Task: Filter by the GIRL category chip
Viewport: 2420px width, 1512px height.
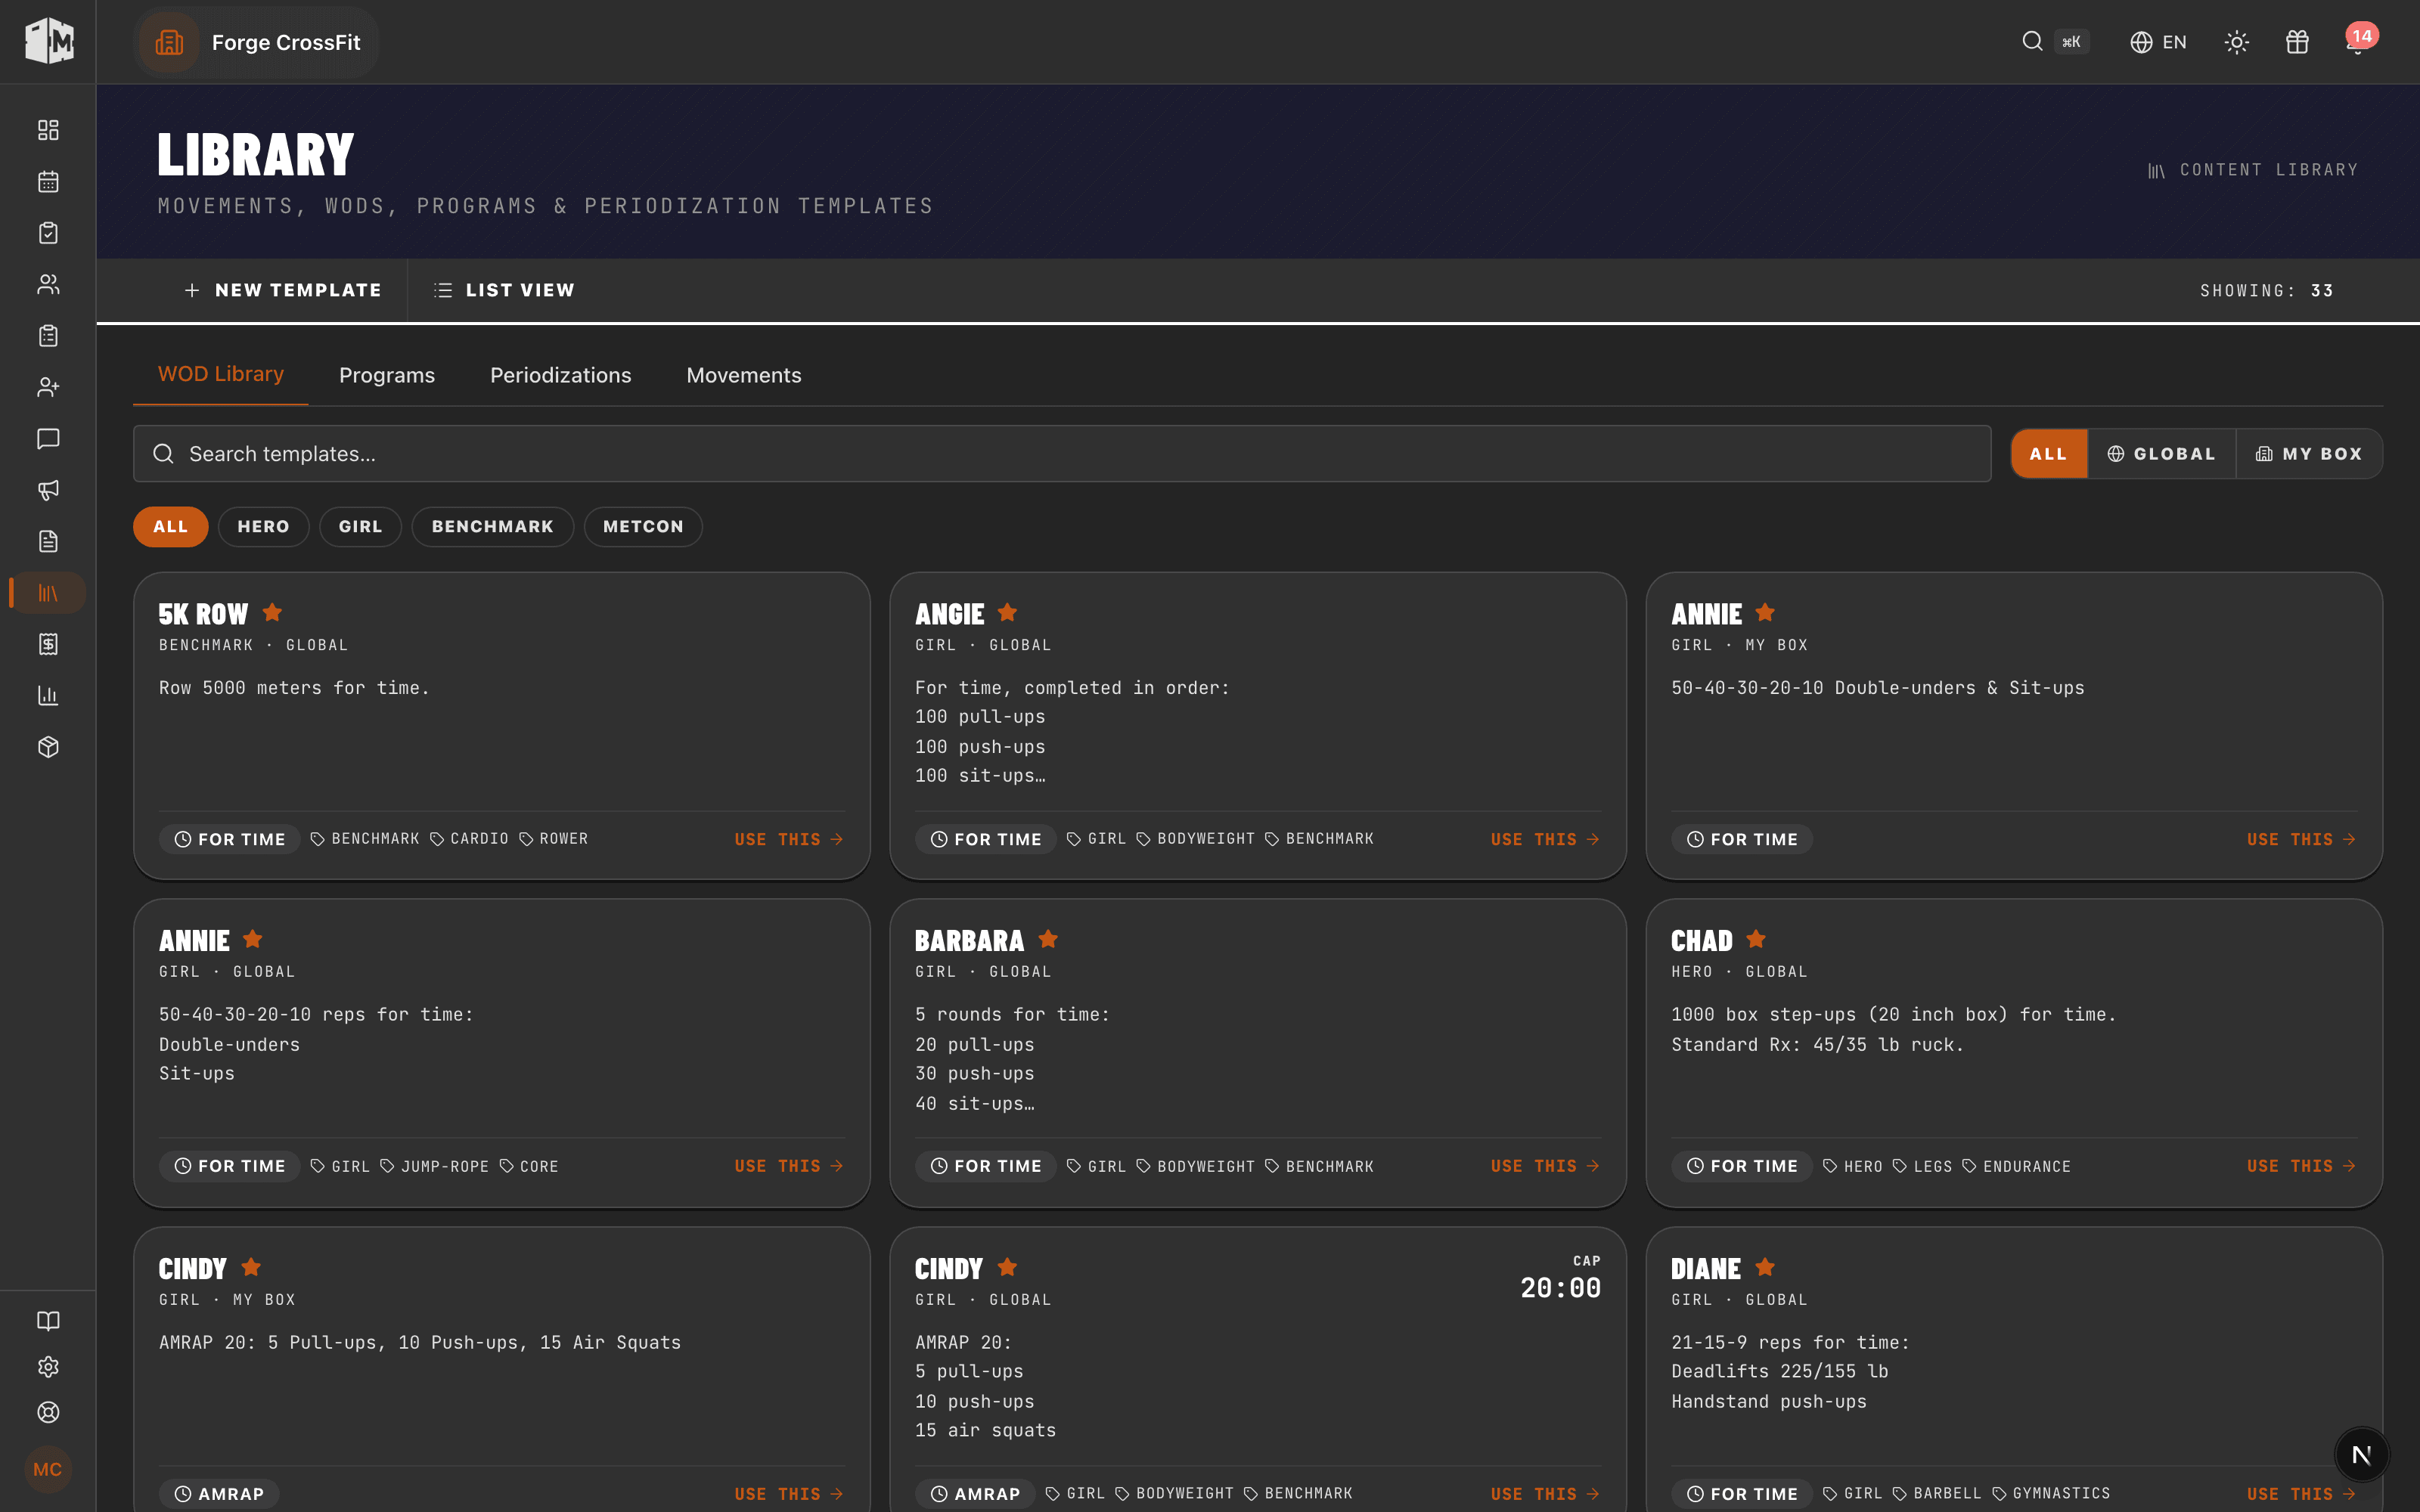Action: click(x=360, y=526)
